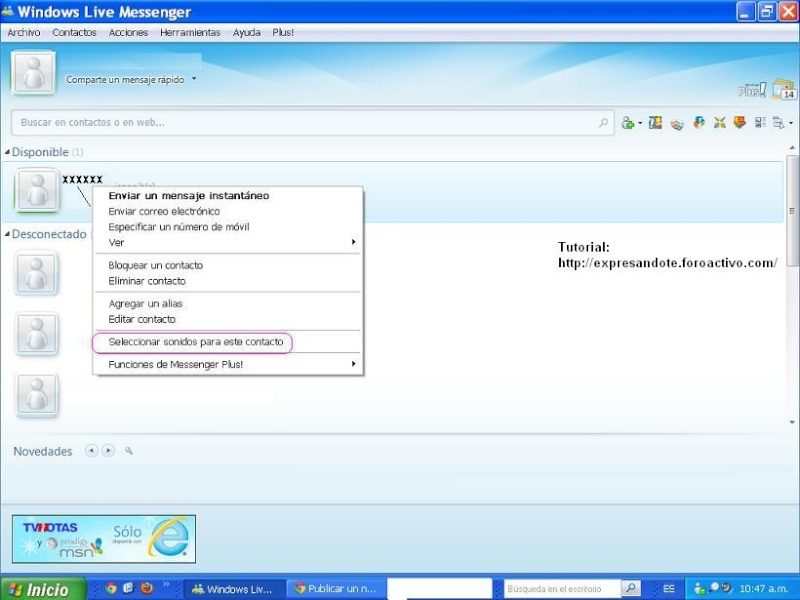This screenshot has height=600, width=800.
Task: Click the colored cubes icon in the toolbar
Action: point(699,122)
